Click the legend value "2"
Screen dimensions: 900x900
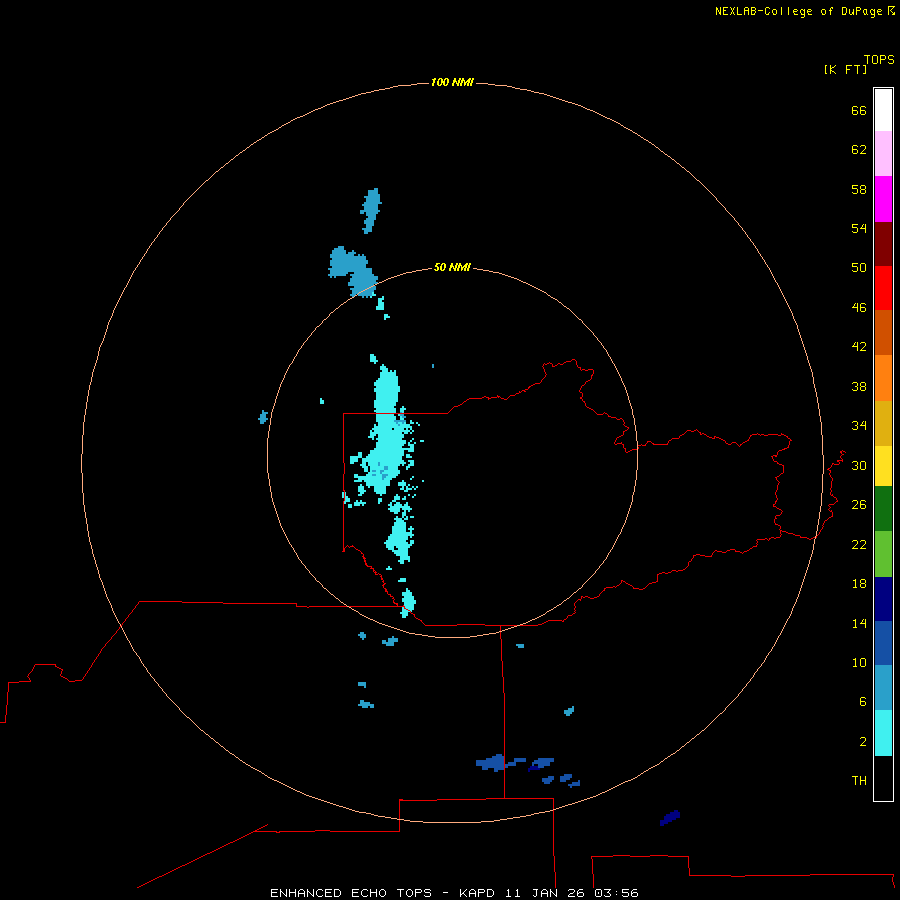[863, 742]
